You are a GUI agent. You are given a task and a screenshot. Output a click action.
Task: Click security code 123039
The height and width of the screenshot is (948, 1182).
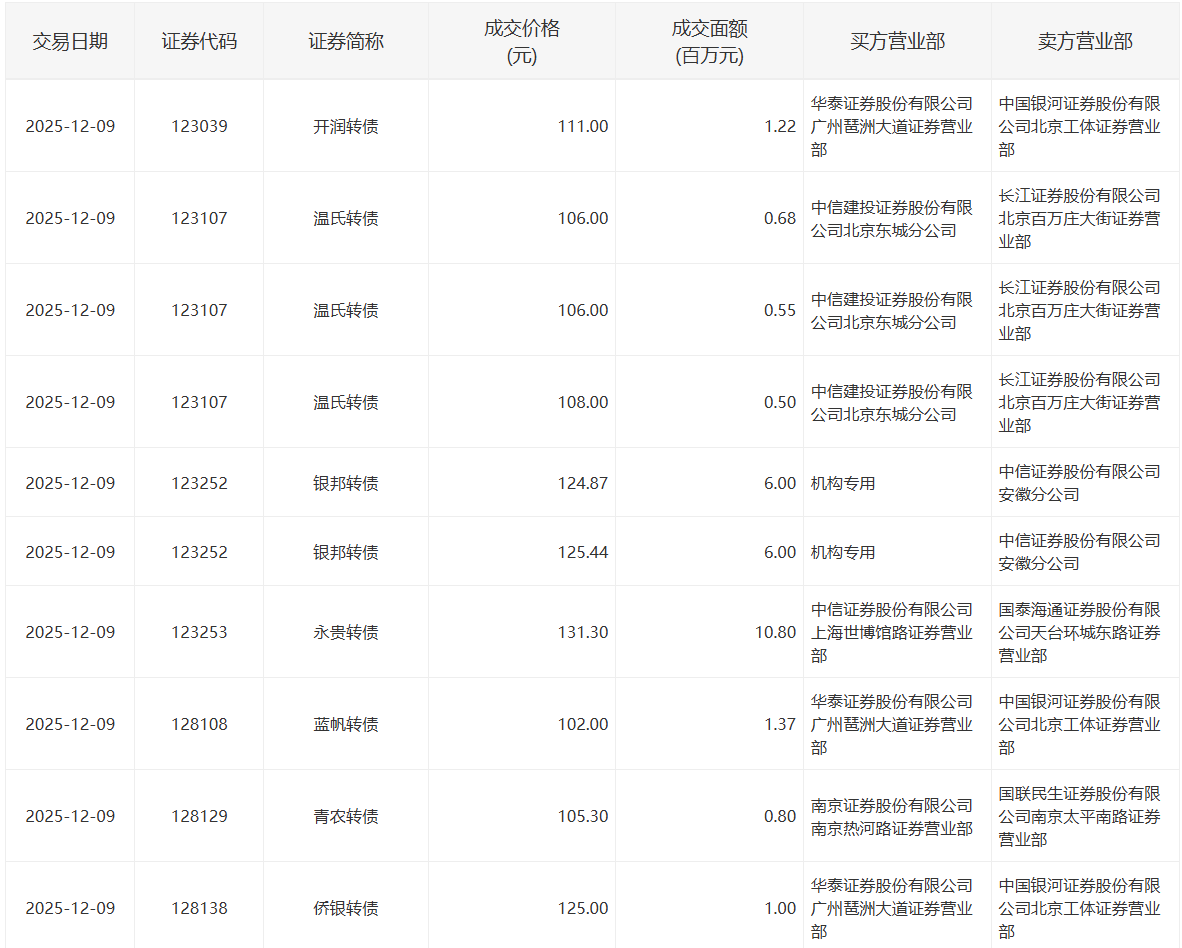point(199,127)
